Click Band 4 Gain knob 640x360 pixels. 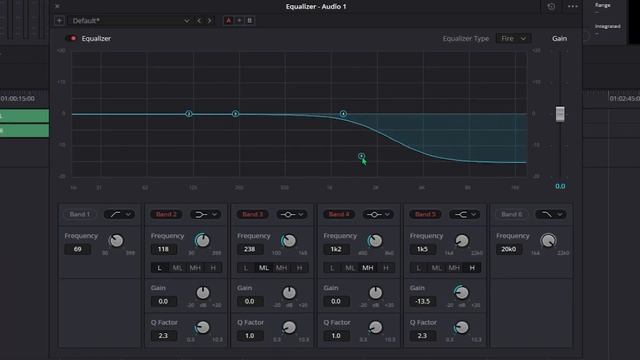click(376, 293)
